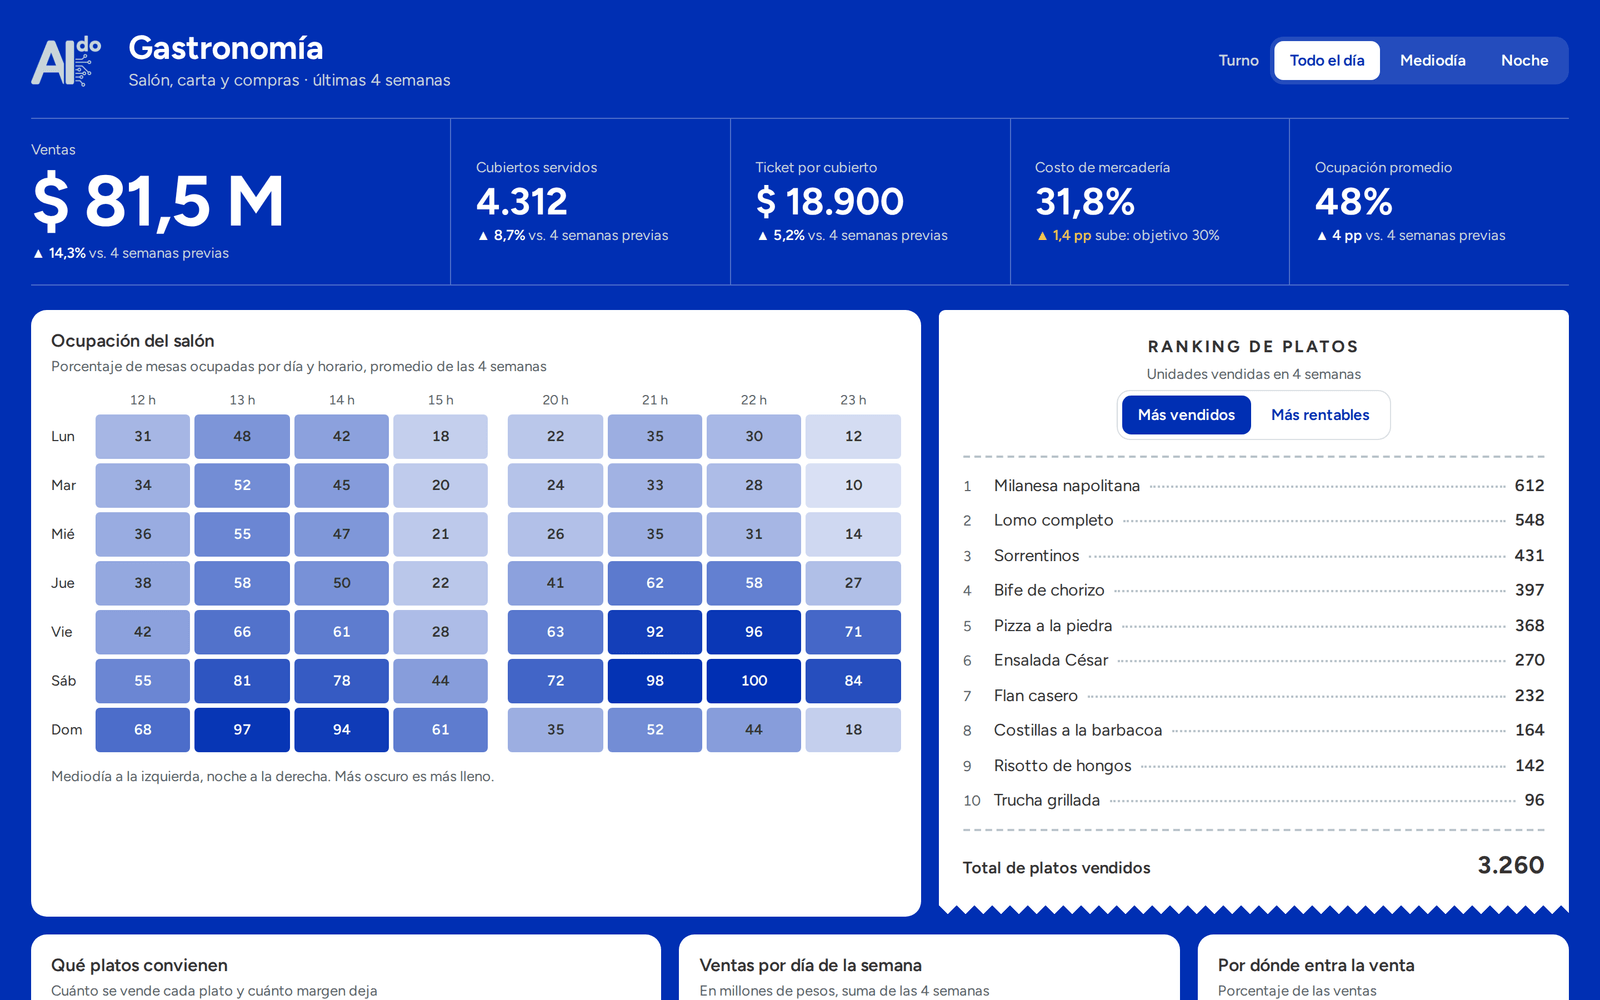This screenshot has height=1000, width=1600.
Task: Click Total de platos vendidos 3.260
Action: tap(1253, 866)
